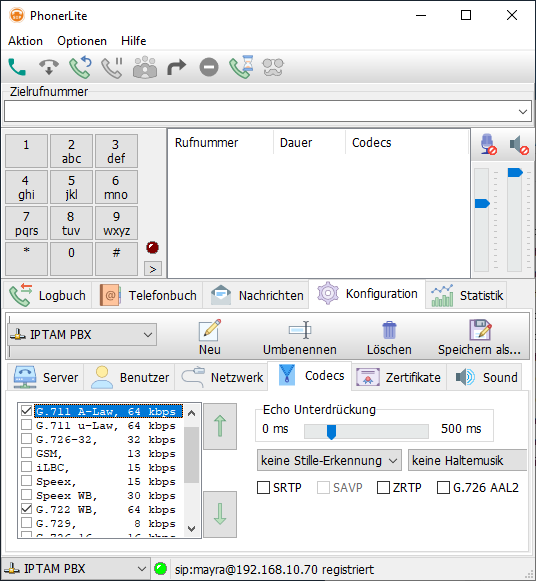
Task: Enable the G.729 codec checkbox
Action: click(x=26, y=523)
